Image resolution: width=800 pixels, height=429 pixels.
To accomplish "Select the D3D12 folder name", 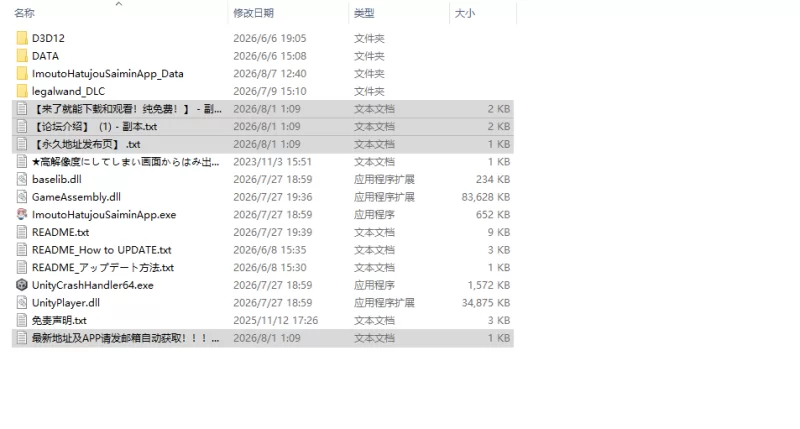I will click(x=48, y=38).
